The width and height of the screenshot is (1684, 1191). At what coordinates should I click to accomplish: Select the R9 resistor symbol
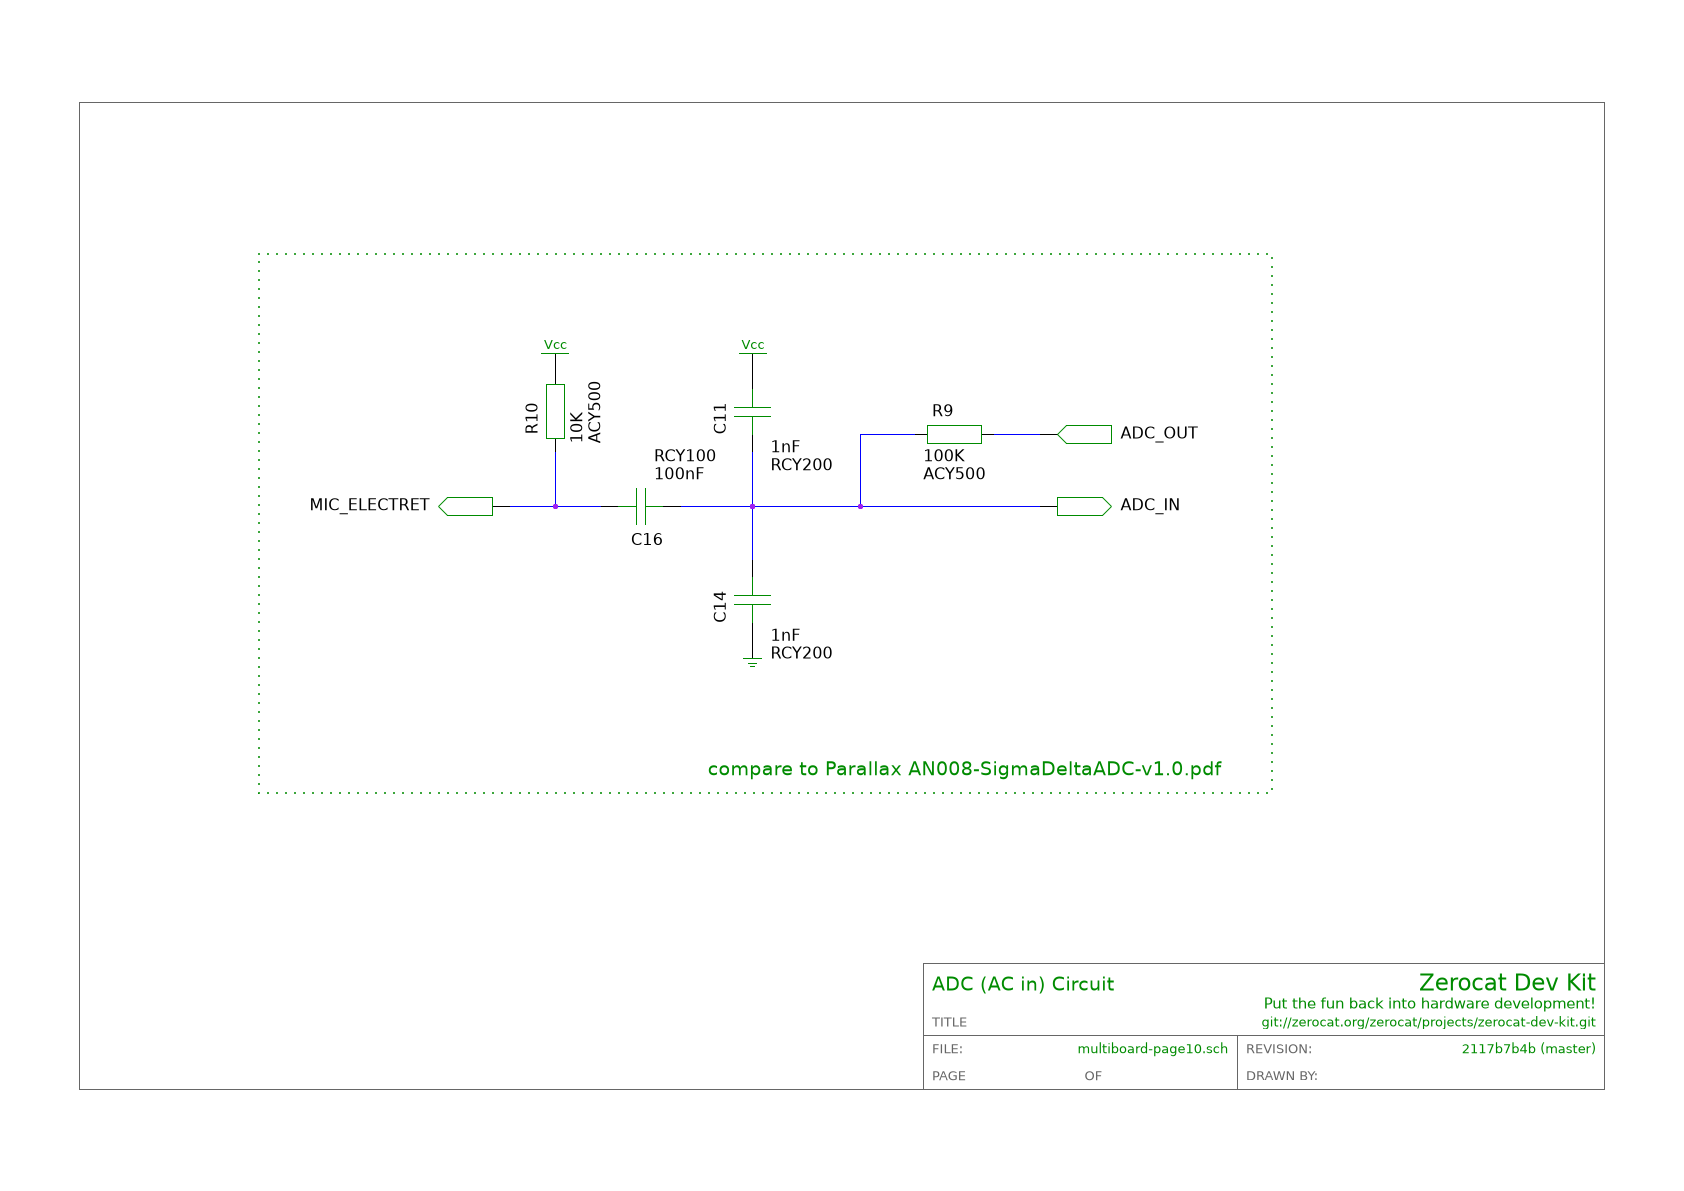pos(954,434)
